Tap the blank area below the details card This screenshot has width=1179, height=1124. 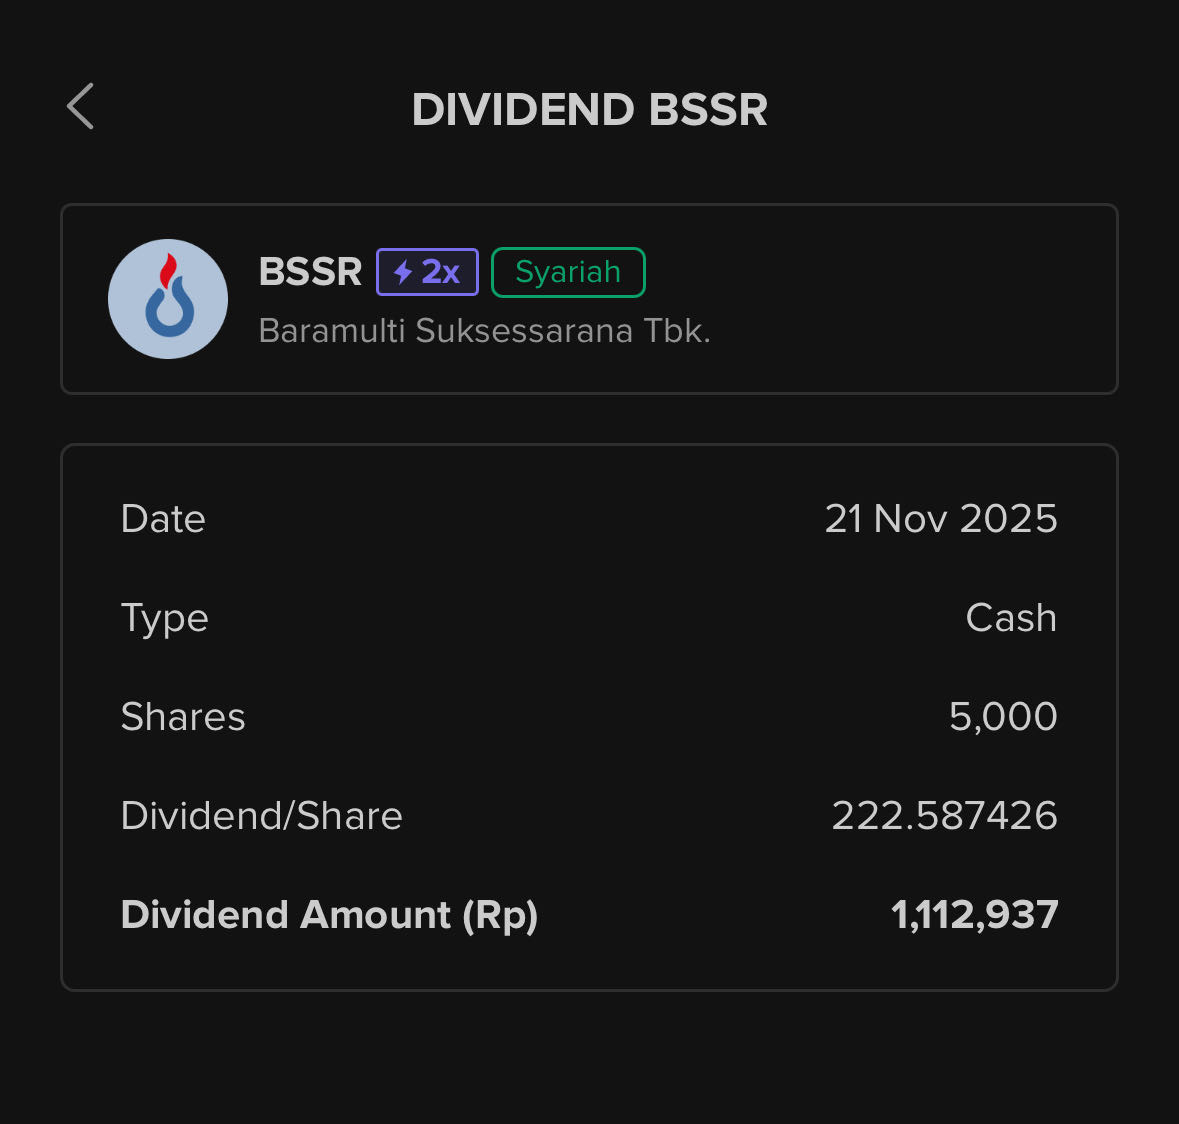[x=589, y=1055]
